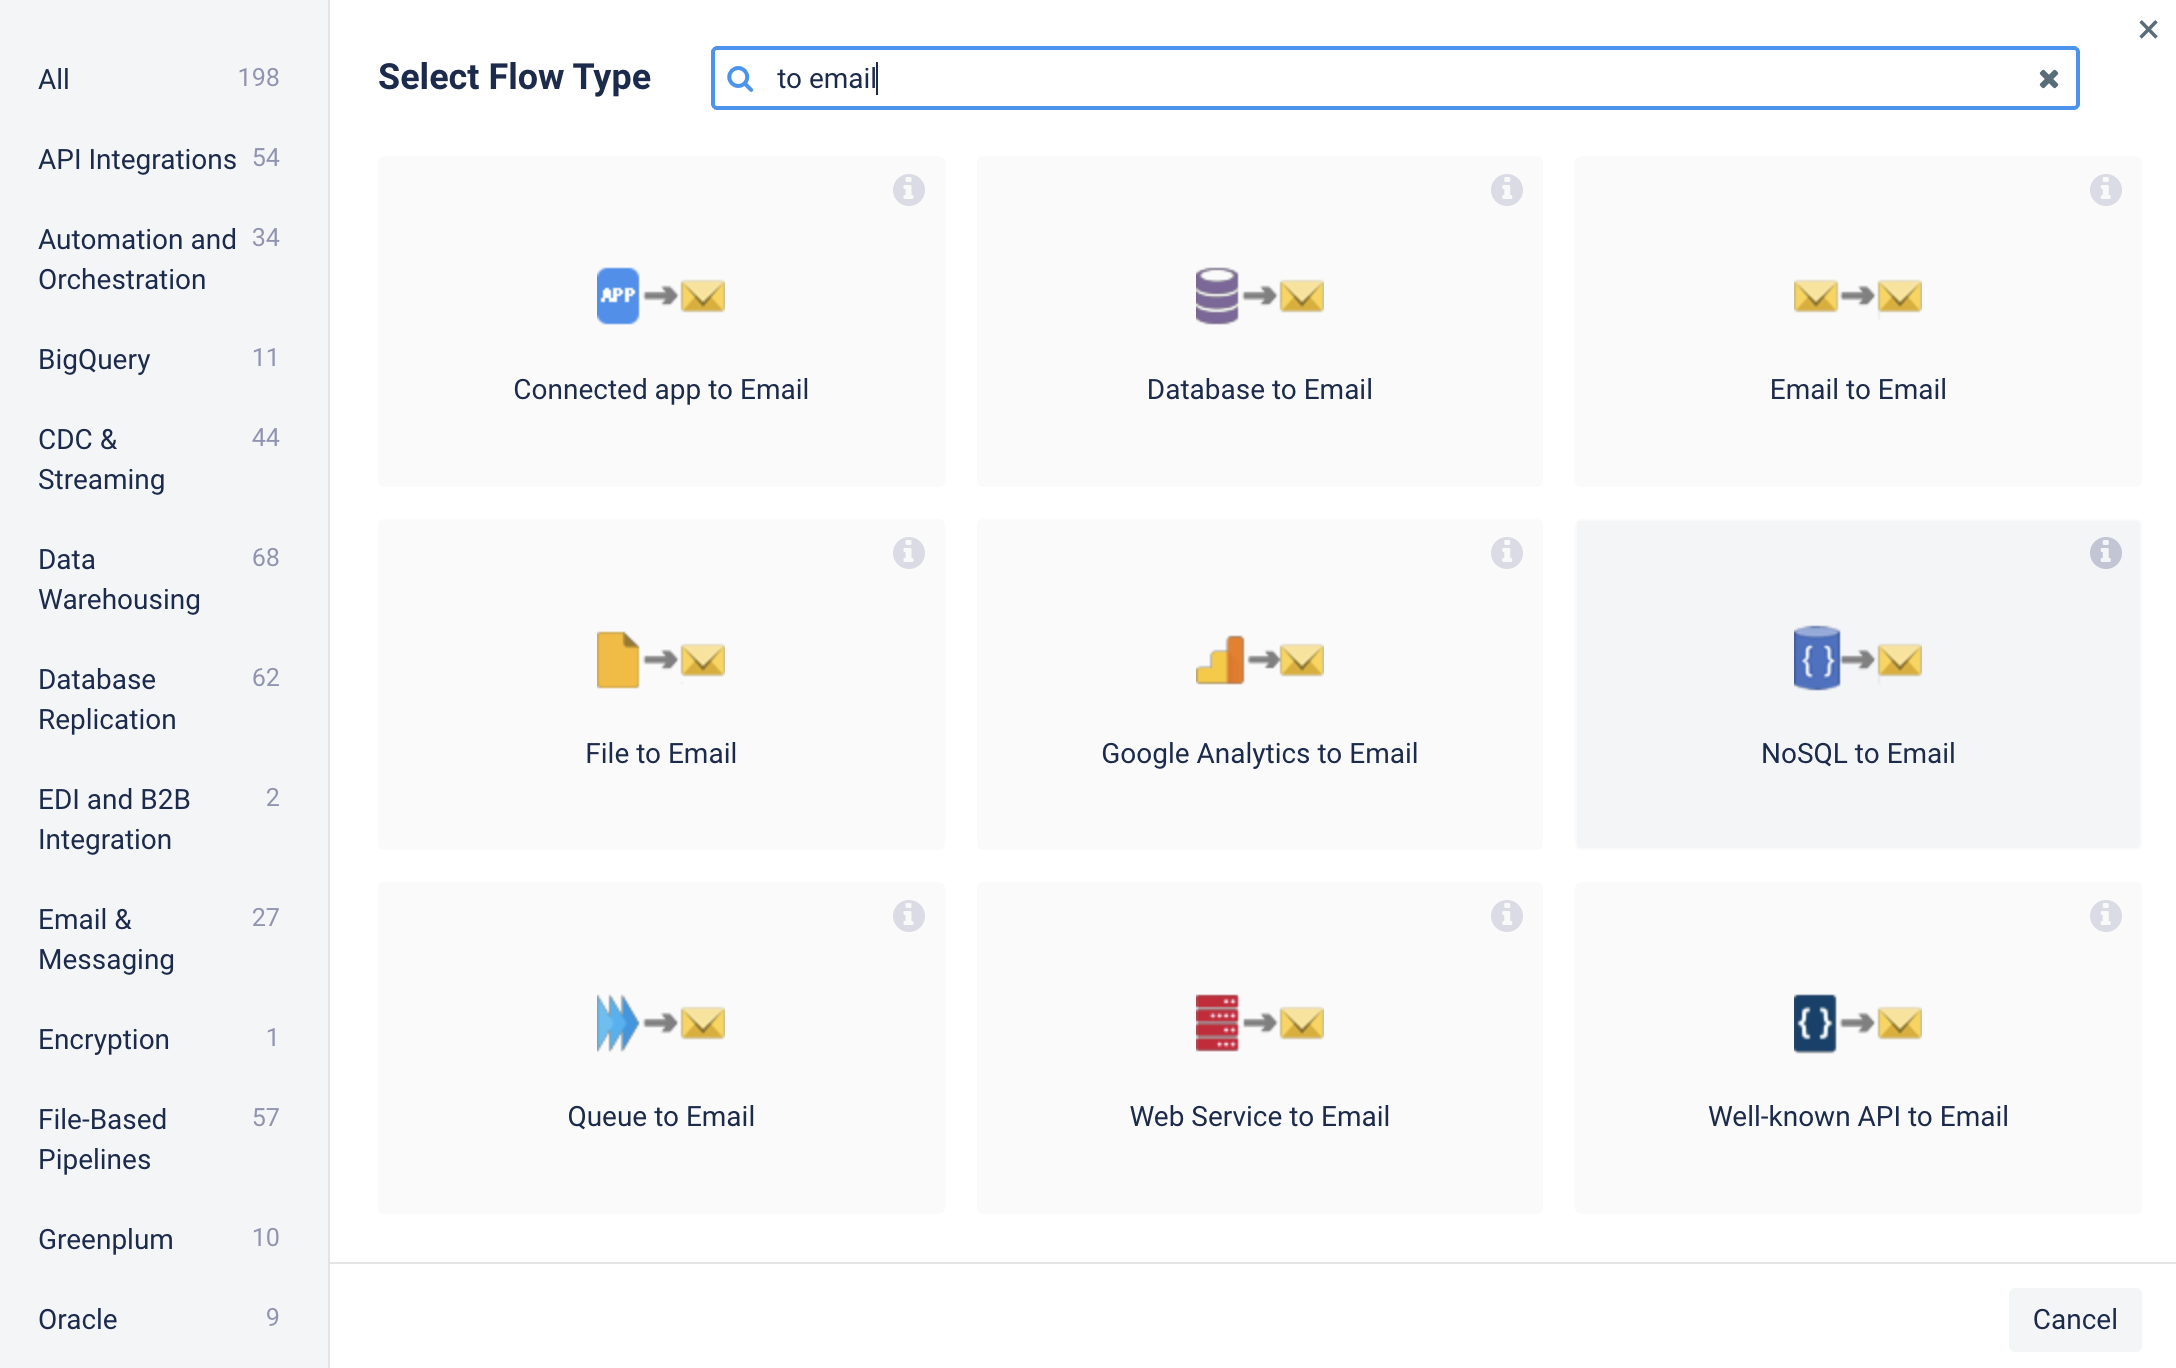
Task: Show info for File to Email
Action: tap(908, 552)
